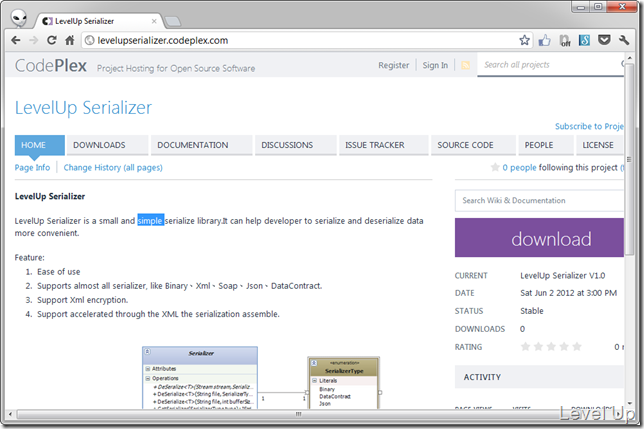Focus the Search all projects field
The height and width of the screenshot is (429, 644).
(550, 64)
